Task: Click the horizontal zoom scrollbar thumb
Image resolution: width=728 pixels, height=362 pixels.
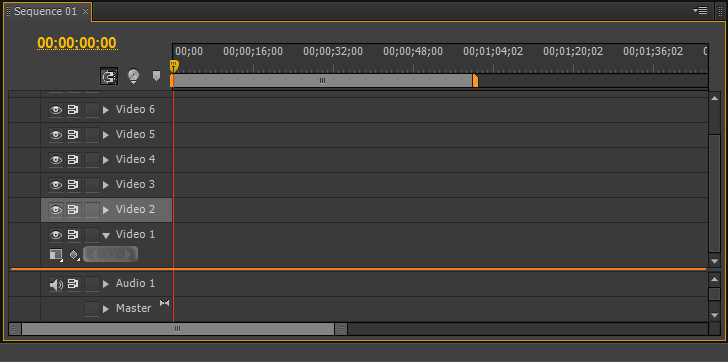Action: tap(177, 329)
